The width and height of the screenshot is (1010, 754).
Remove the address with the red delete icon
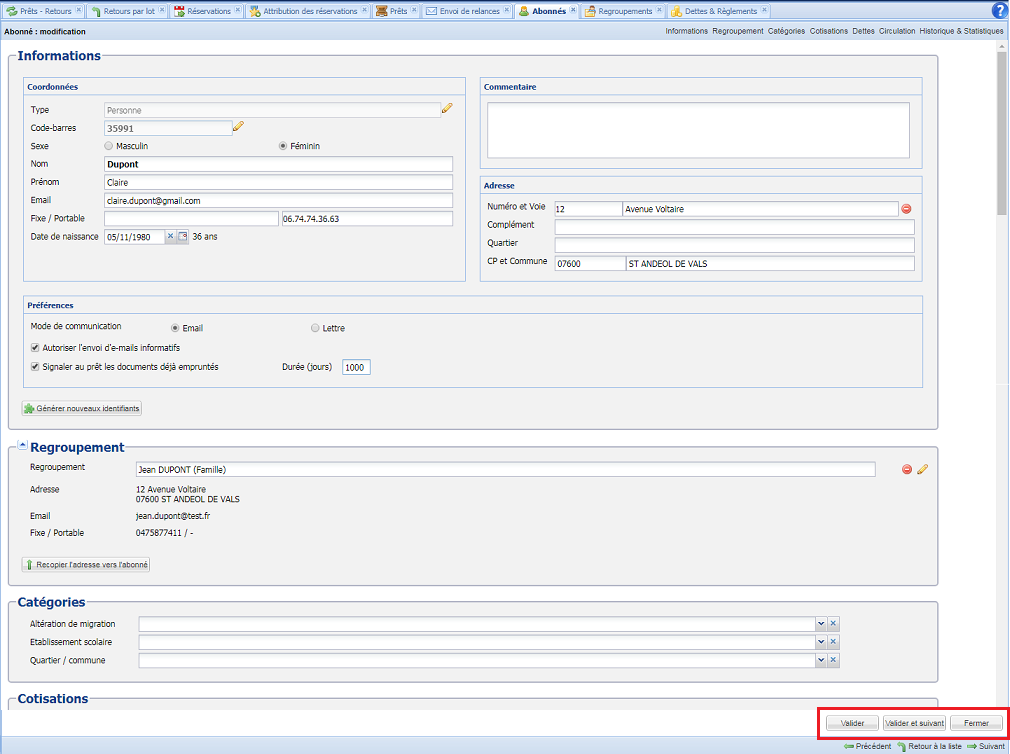(906, 208)
